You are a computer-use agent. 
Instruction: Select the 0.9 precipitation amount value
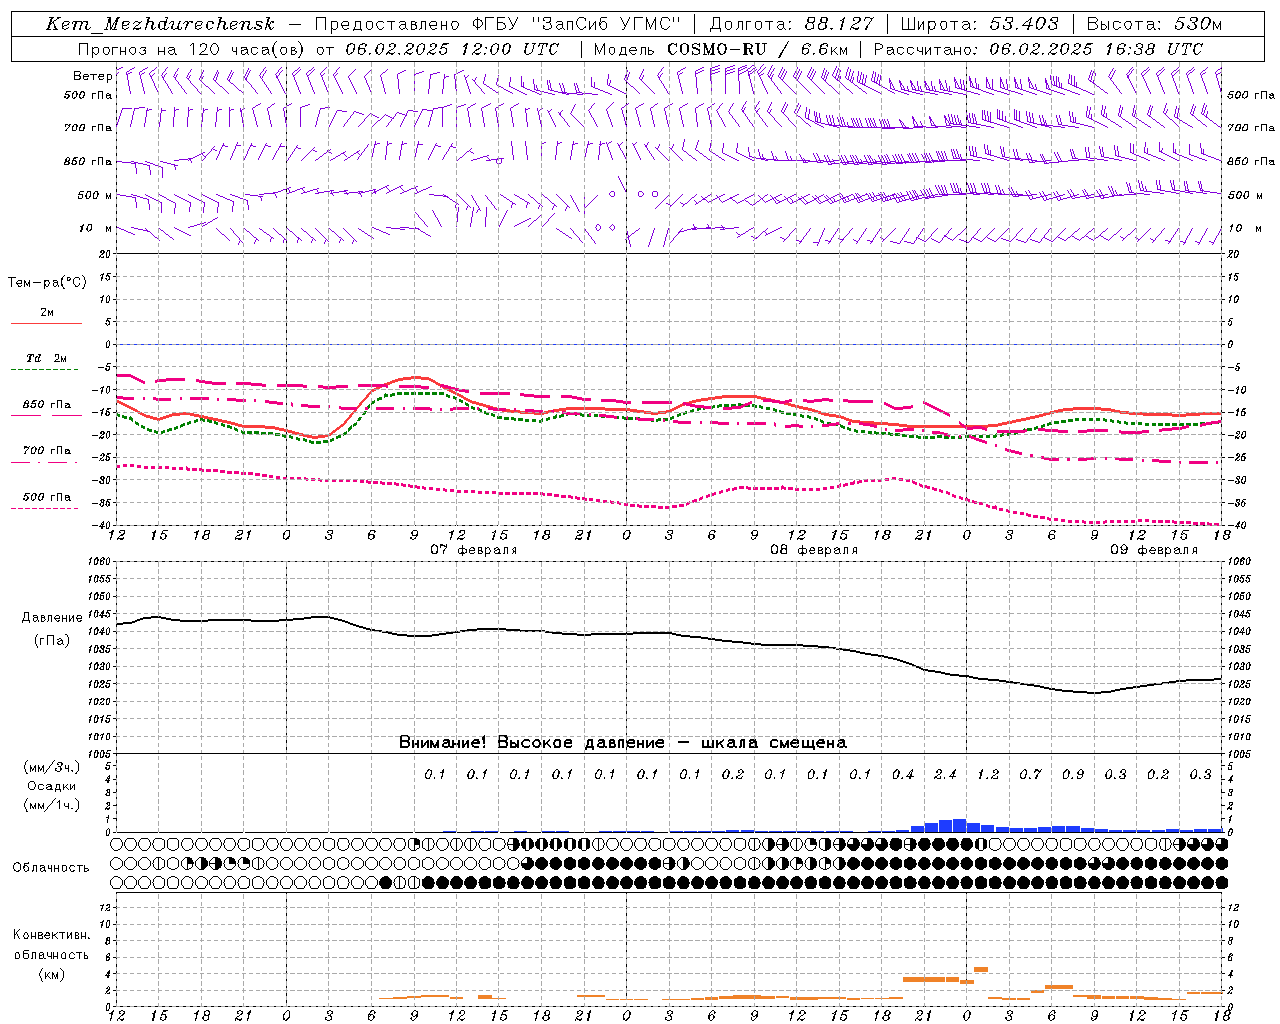coord(1073,774)
